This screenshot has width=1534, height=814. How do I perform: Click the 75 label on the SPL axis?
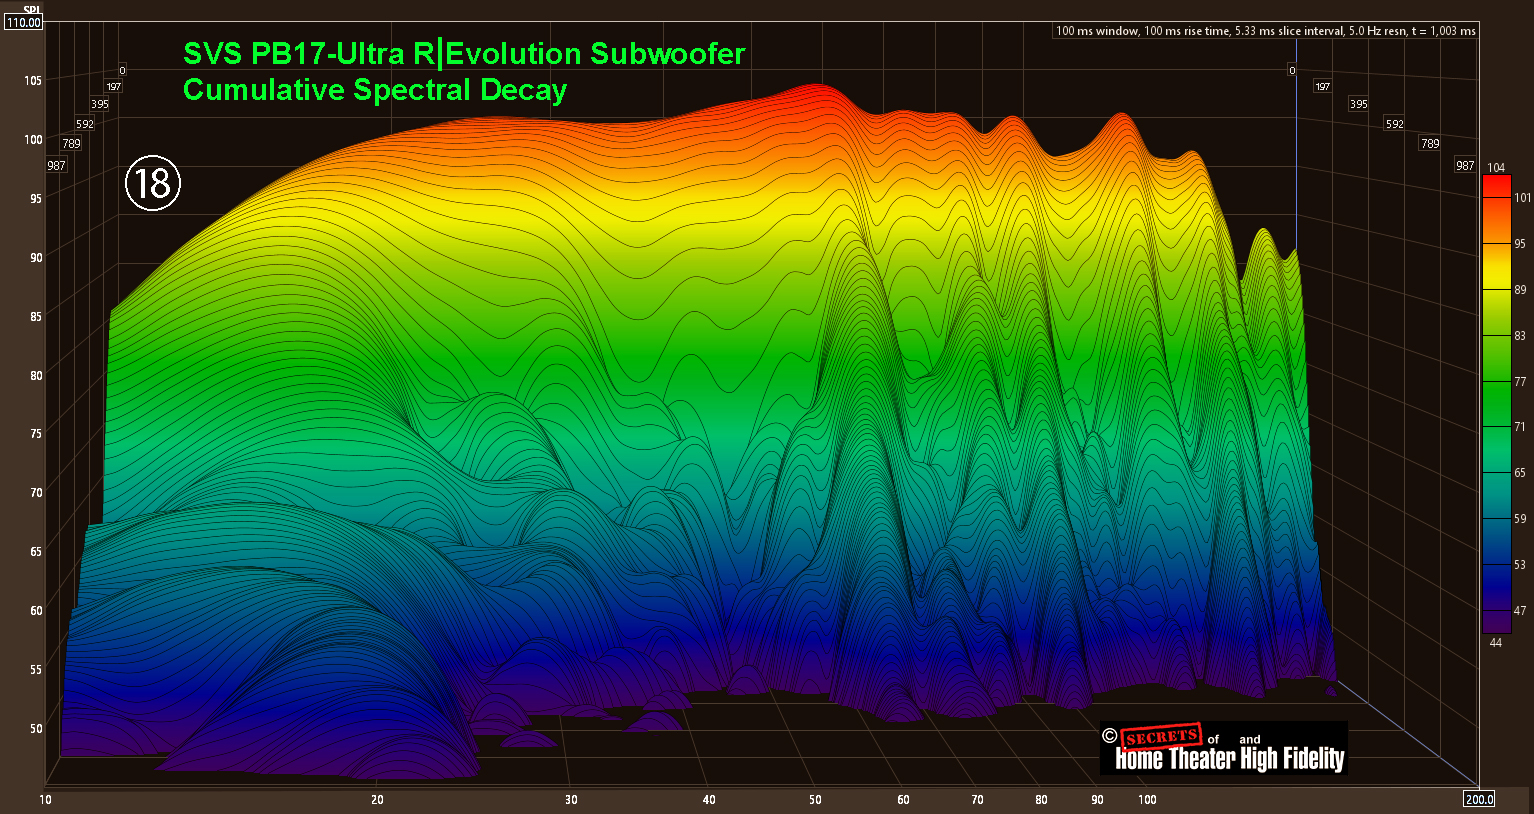coord(36,433)
